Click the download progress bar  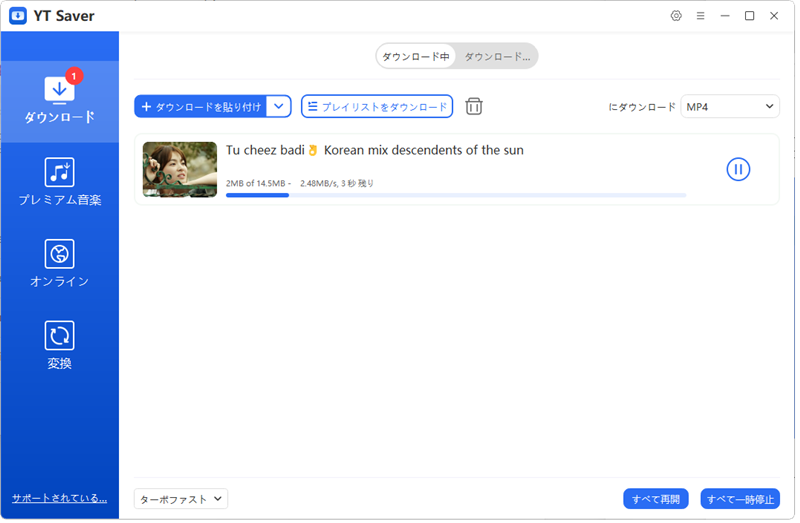coord(455,195)
